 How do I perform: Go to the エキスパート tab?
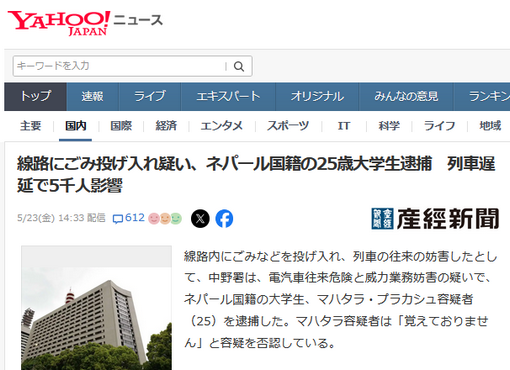point(228,97)
